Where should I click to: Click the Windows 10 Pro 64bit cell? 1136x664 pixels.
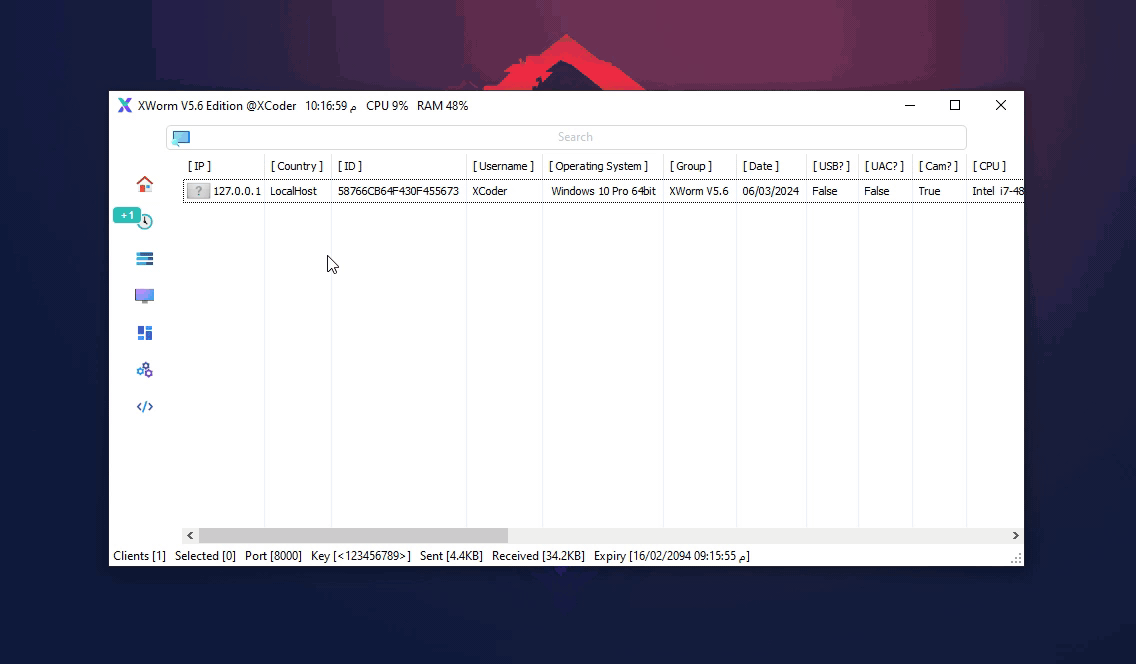(x=603, y=191)
